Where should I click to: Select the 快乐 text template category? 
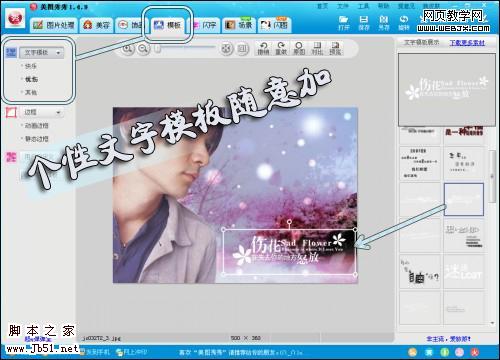point(30,66)
